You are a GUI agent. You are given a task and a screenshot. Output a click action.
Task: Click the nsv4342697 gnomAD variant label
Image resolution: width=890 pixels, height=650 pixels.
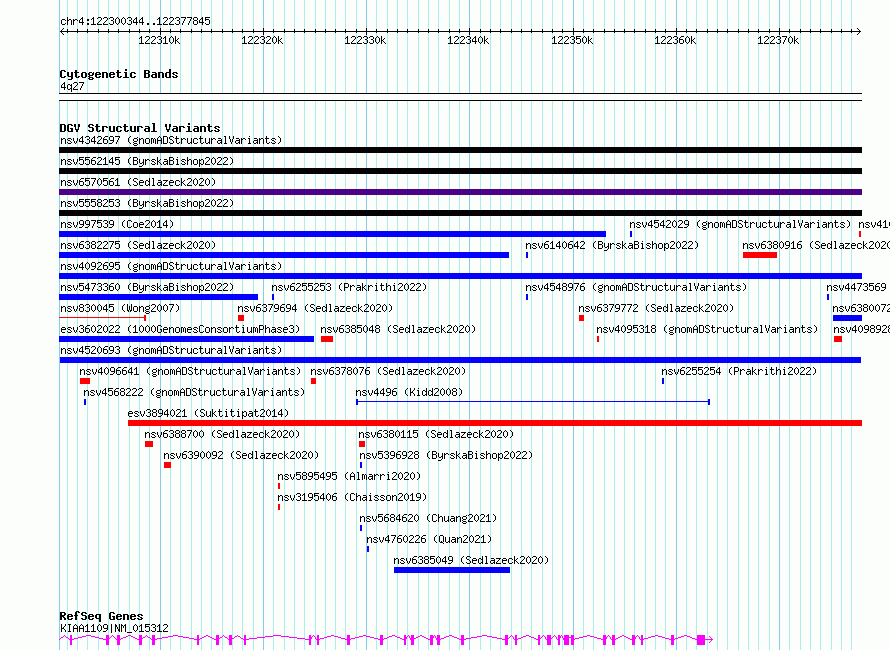coord(171,140)
